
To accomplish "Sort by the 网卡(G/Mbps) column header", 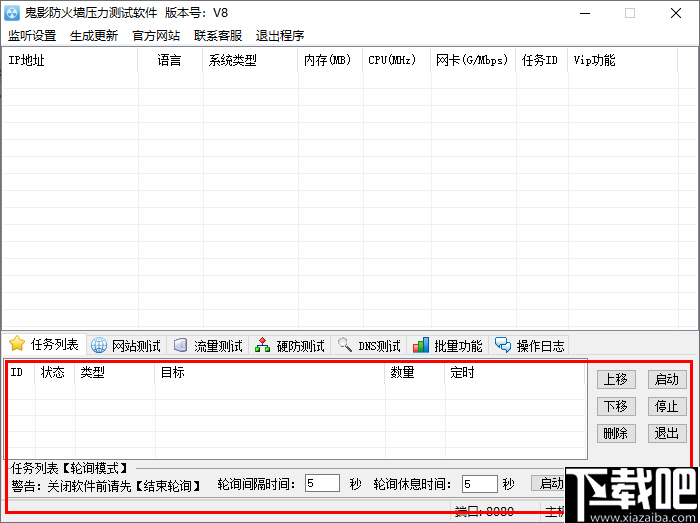I will (x=473, y=60).
